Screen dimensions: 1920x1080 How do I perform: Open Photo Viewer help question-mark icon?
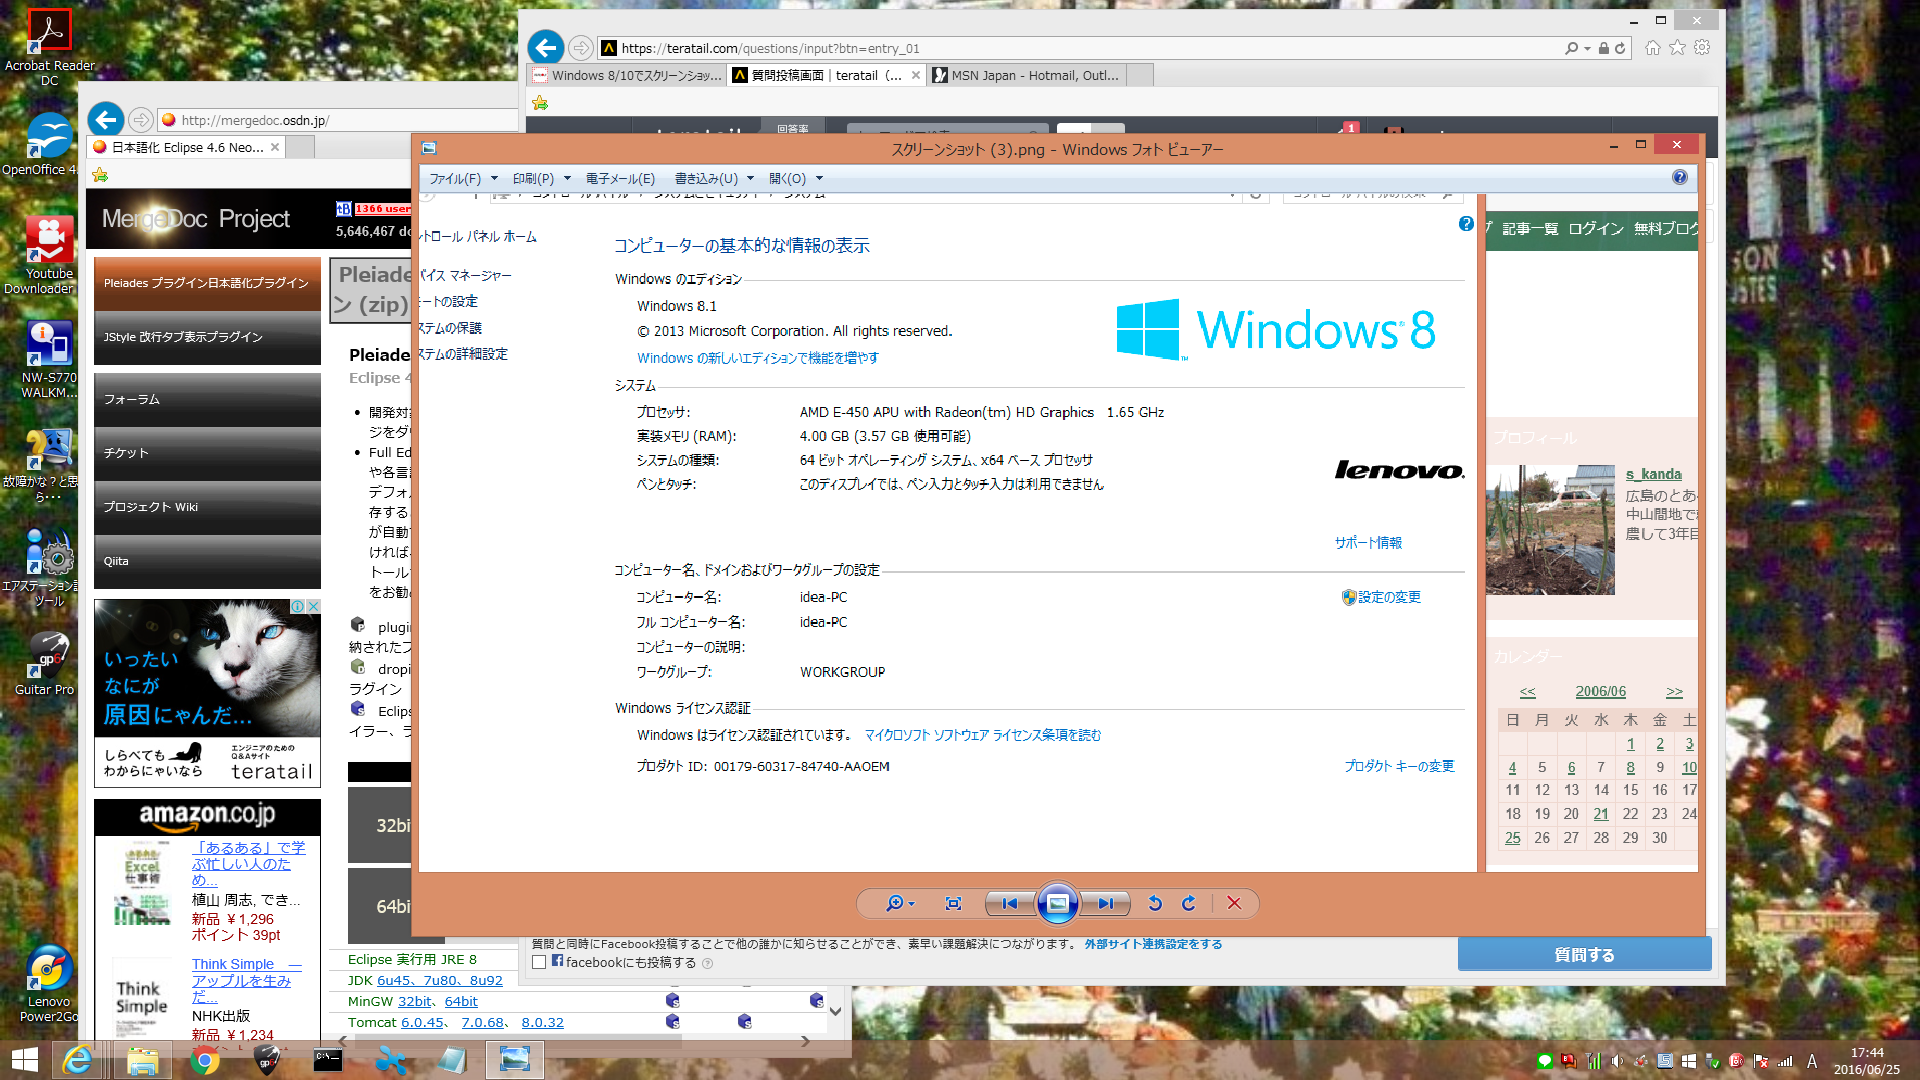tap(1679, 177)
